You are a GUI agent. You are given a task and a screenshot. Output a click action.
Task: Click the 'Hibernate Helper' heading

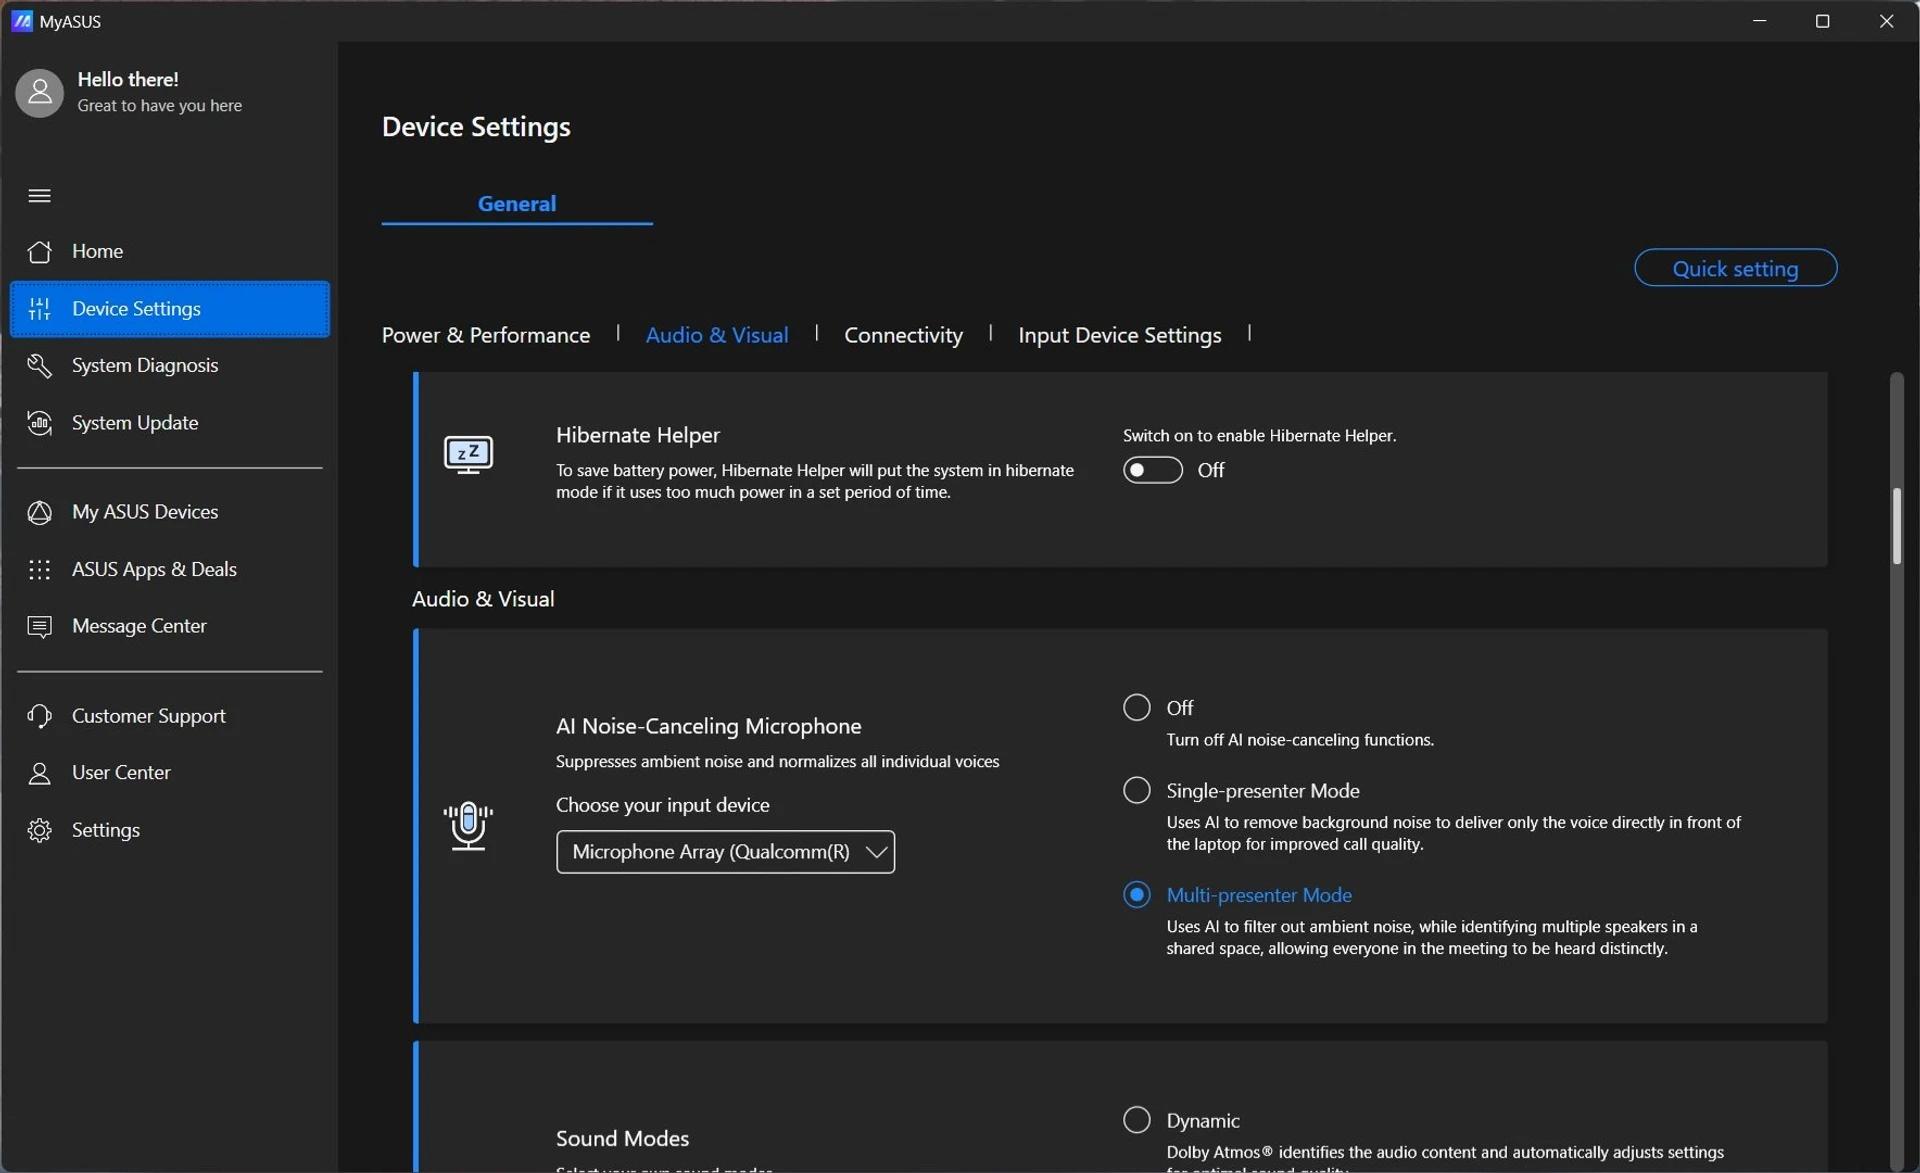(638, 435)
